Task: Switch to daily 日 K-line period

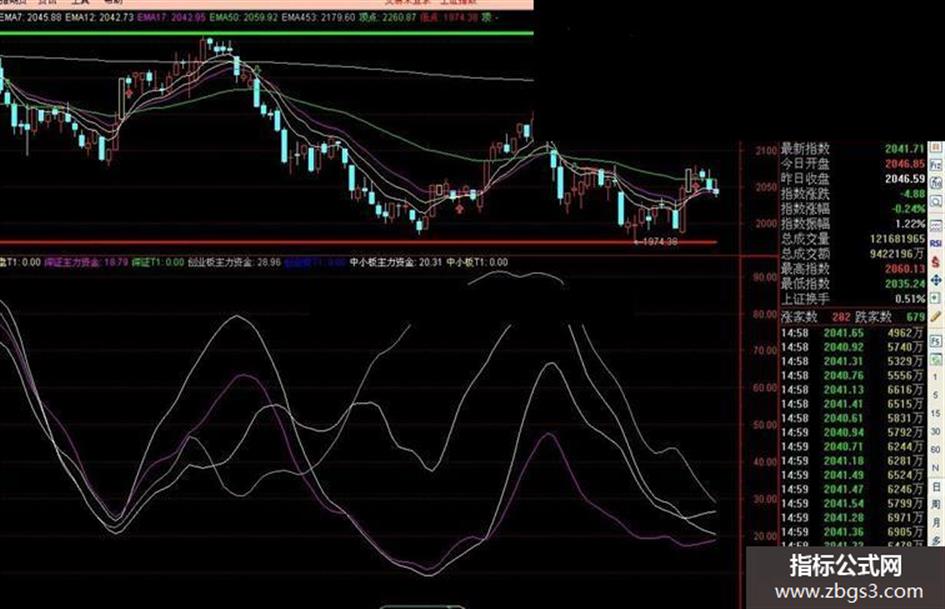Action: pos(936,487)
